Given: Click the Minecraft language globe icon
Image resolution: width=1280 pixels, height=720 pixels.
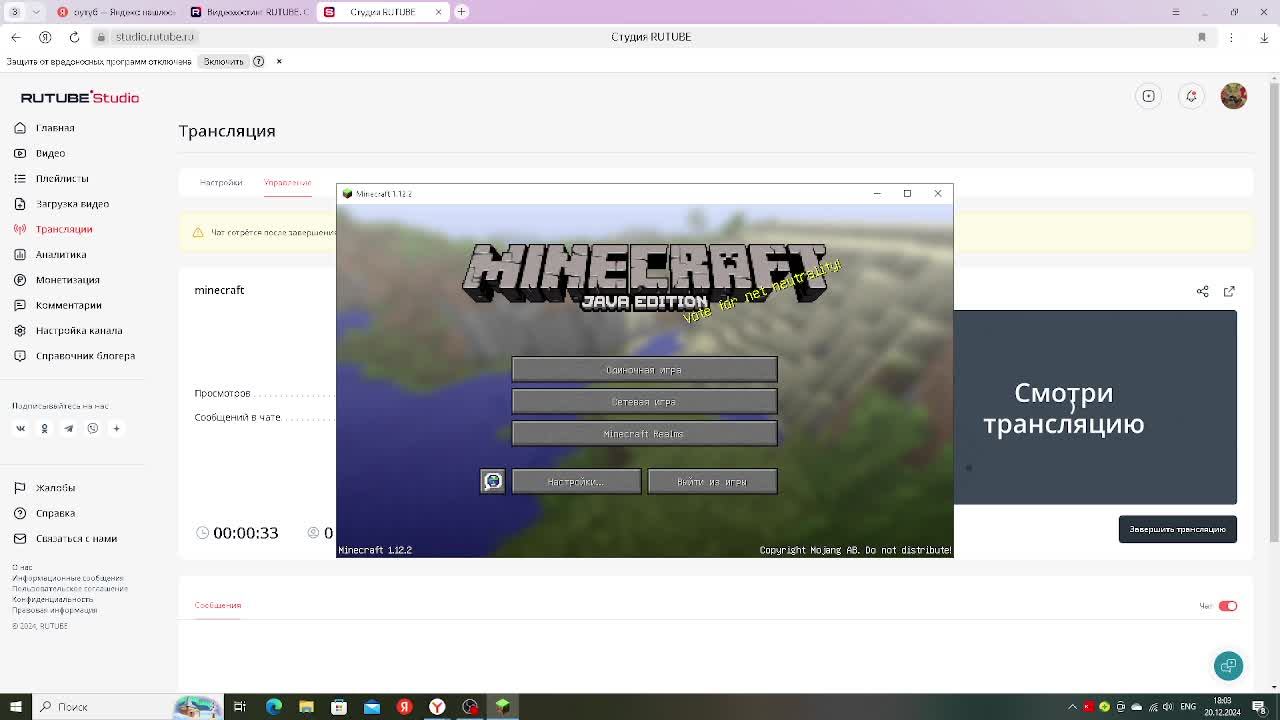Looking at the screenshot, I should (492, 482).
